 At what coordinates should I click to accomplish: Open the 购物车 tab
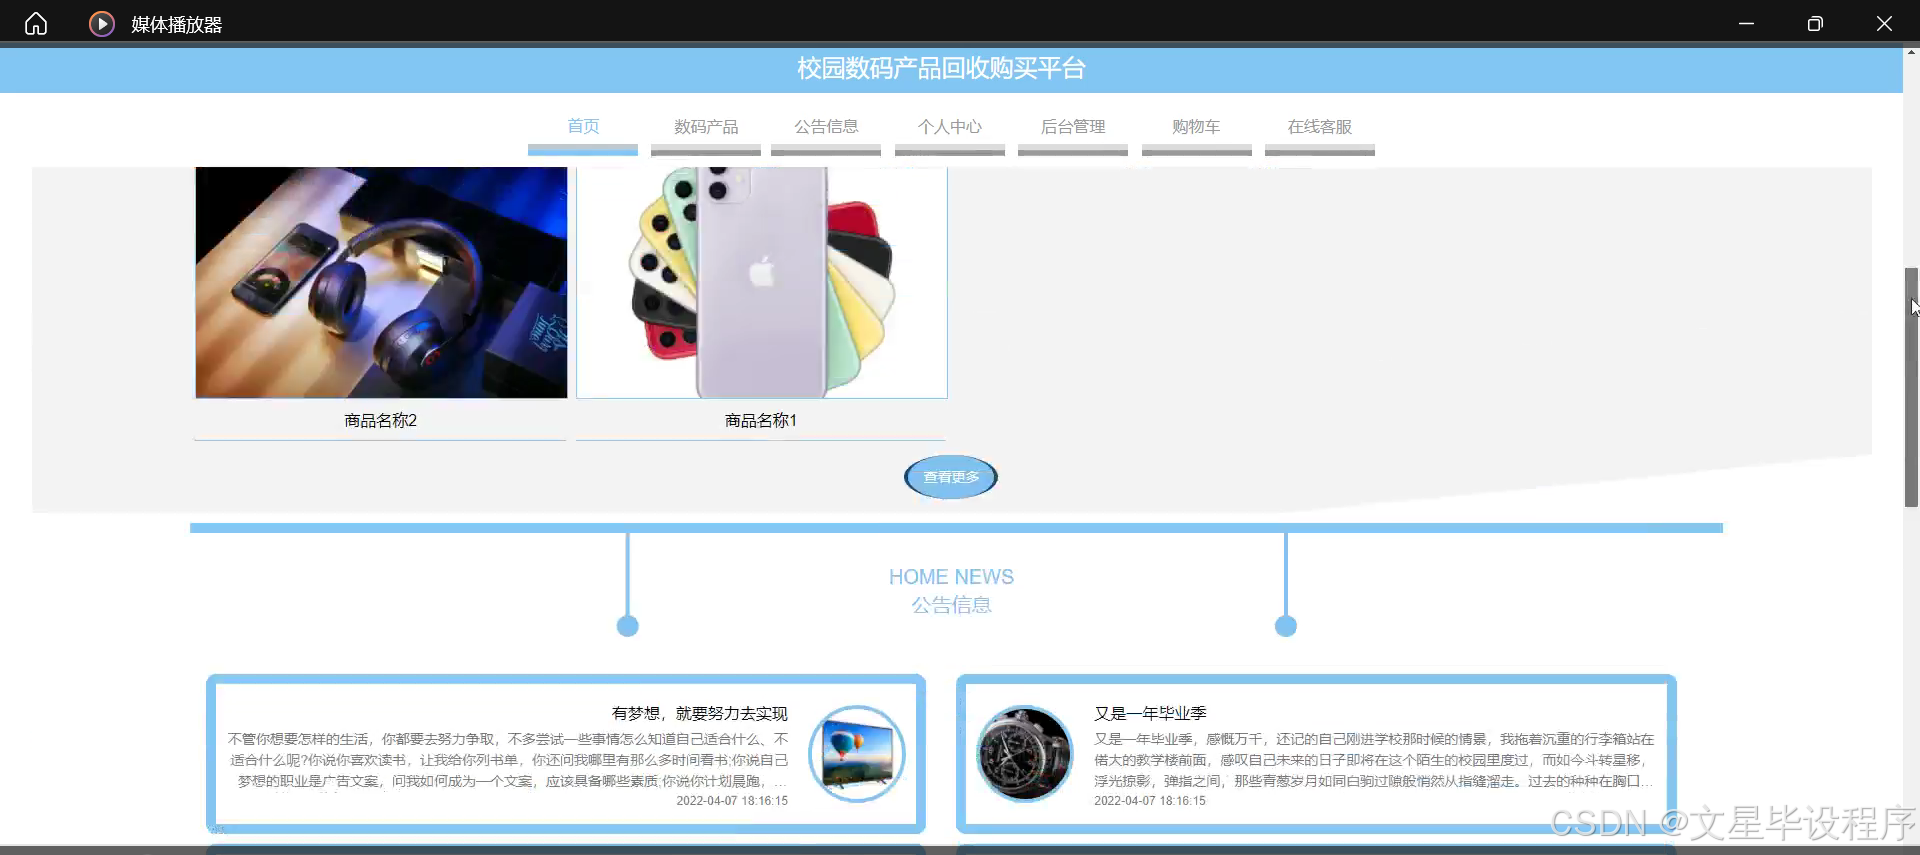(1197, 126)
